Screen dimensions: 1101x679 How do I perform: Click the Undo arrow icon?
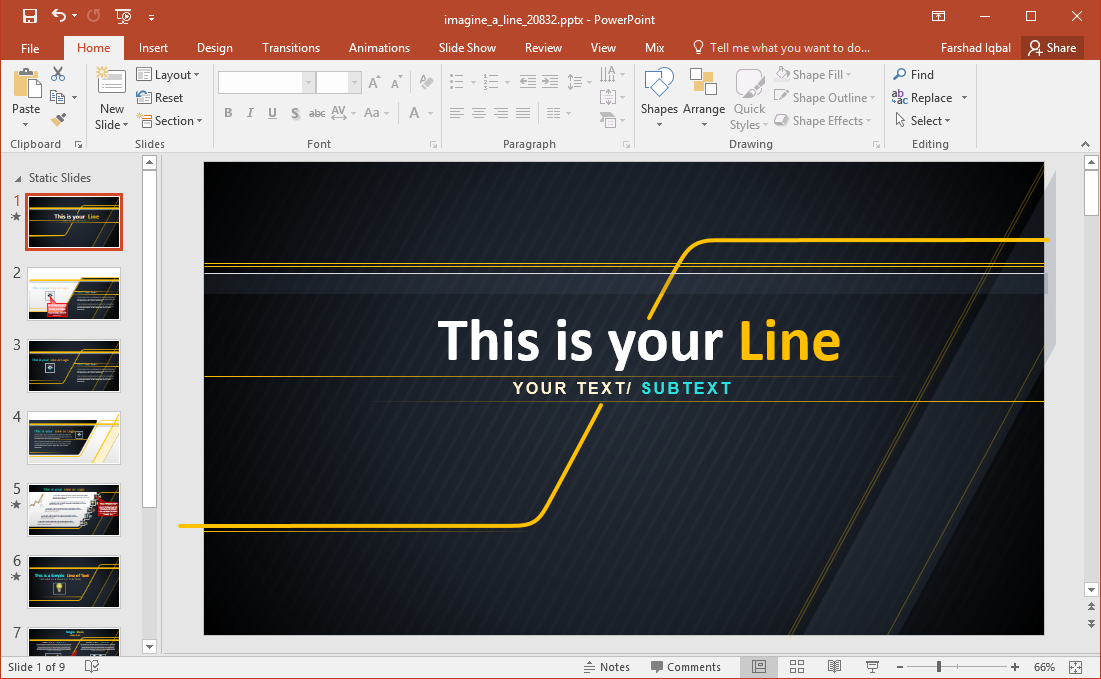tap(59, 15)
